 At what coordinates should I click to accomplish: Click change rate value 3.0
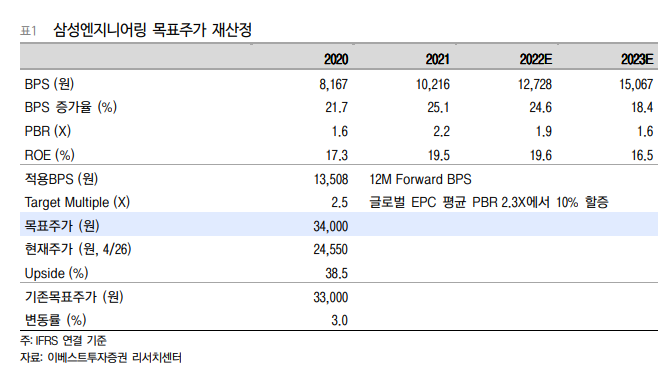click(339, 321)
